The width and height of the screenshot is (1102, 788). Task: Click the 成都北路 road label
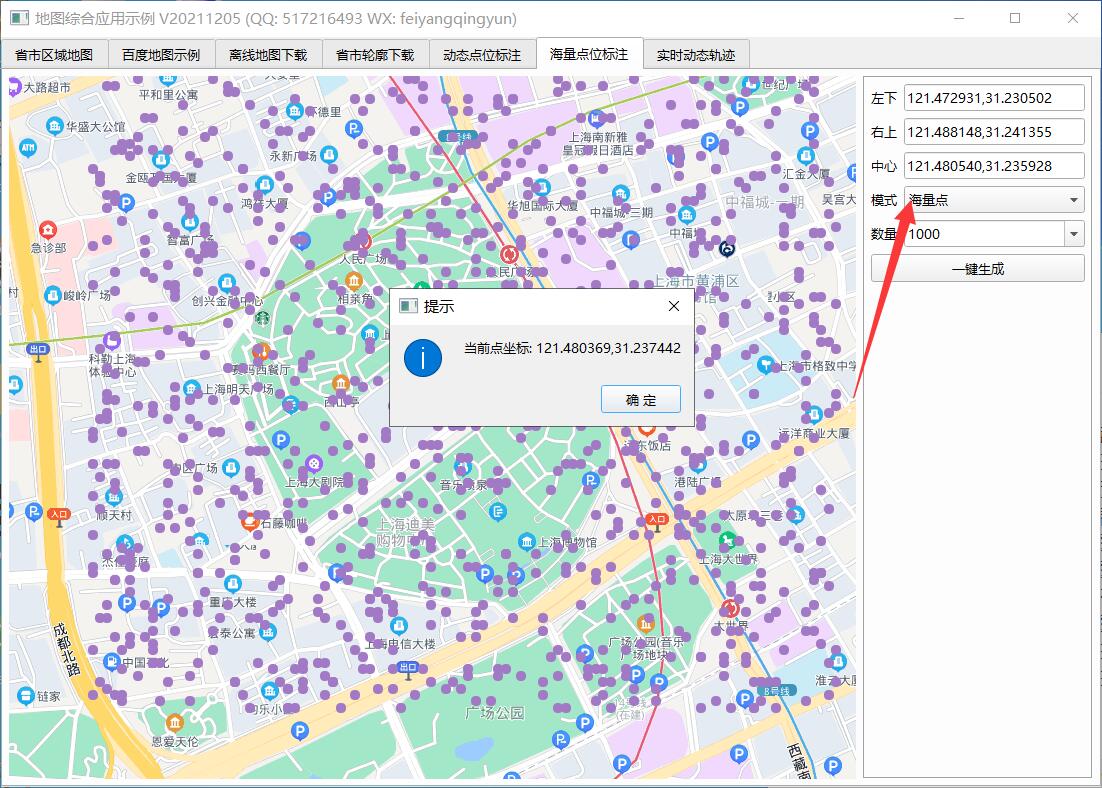pyautogui.click(x=67, y=650)
